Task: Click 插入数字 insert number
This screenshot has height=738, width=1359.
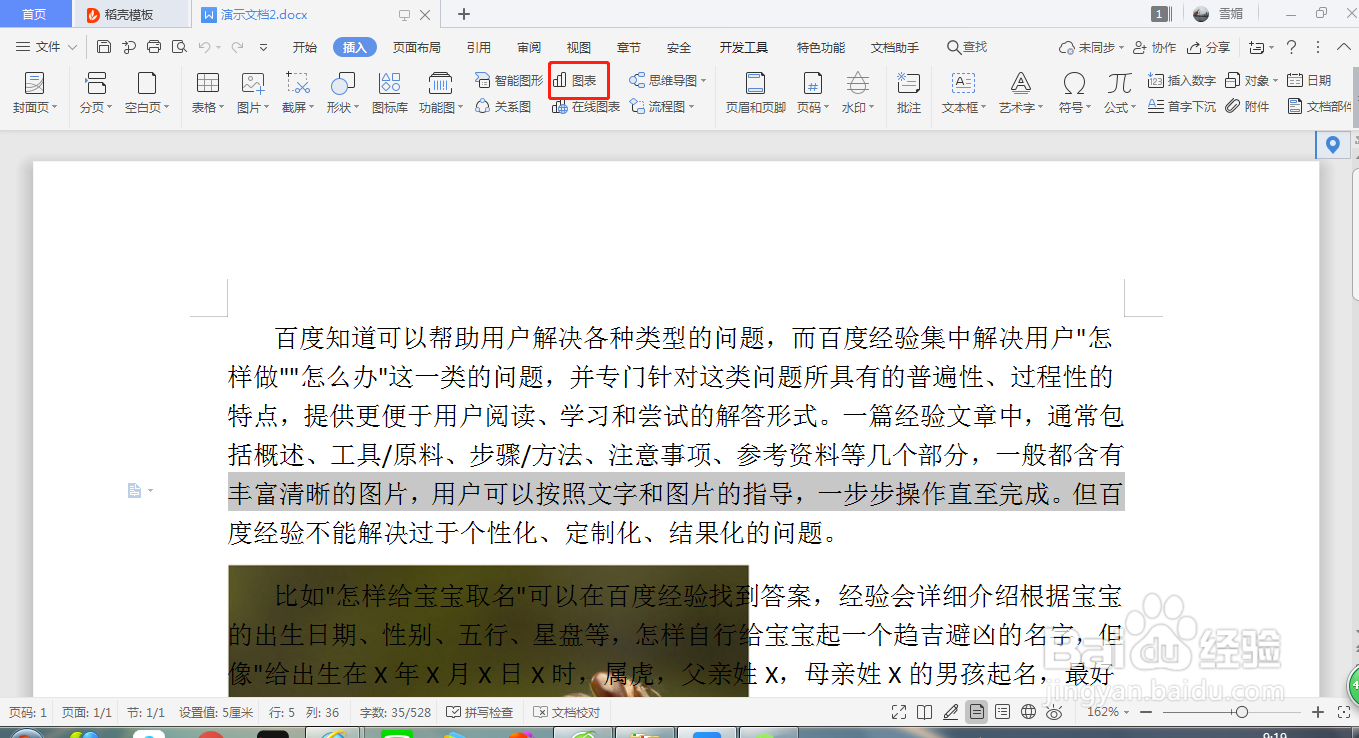Action: tap(1182, 80)
